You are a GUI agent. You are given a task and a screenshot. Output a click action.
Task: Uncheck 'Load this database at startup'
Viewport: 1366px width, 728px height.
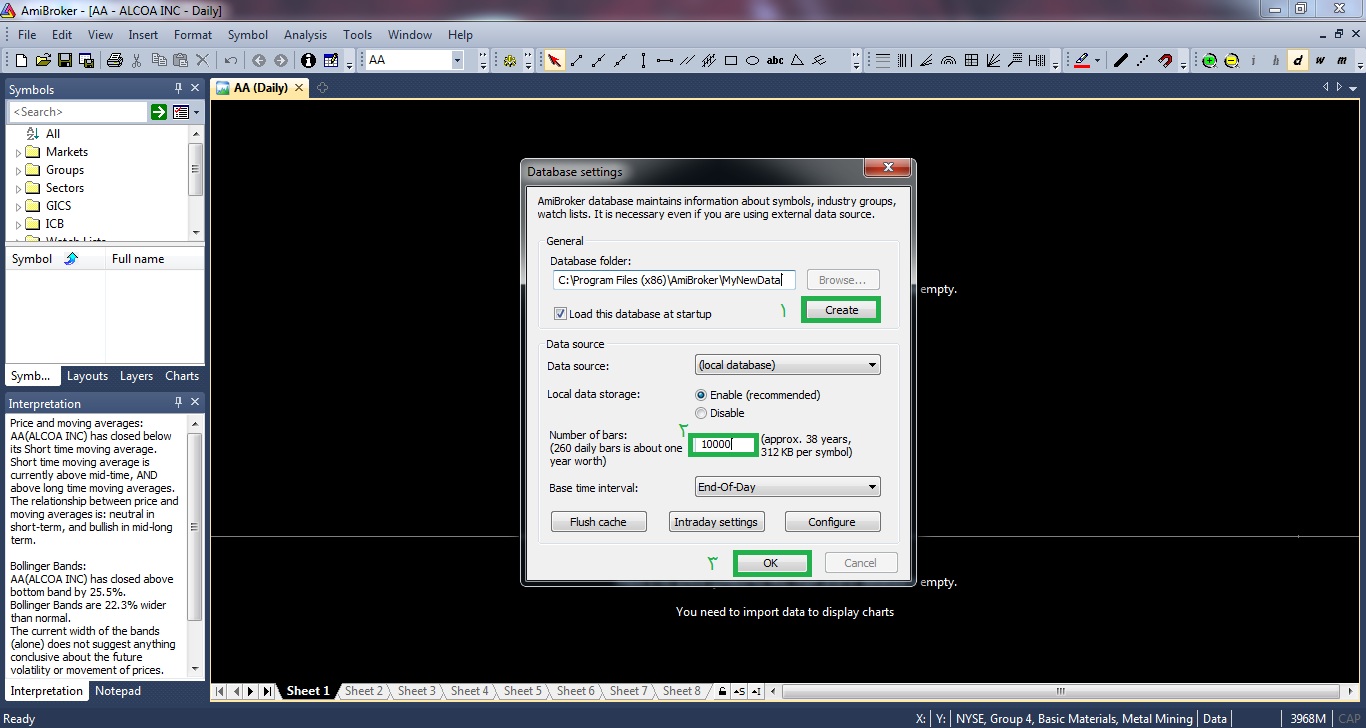[x=561, y=314]
